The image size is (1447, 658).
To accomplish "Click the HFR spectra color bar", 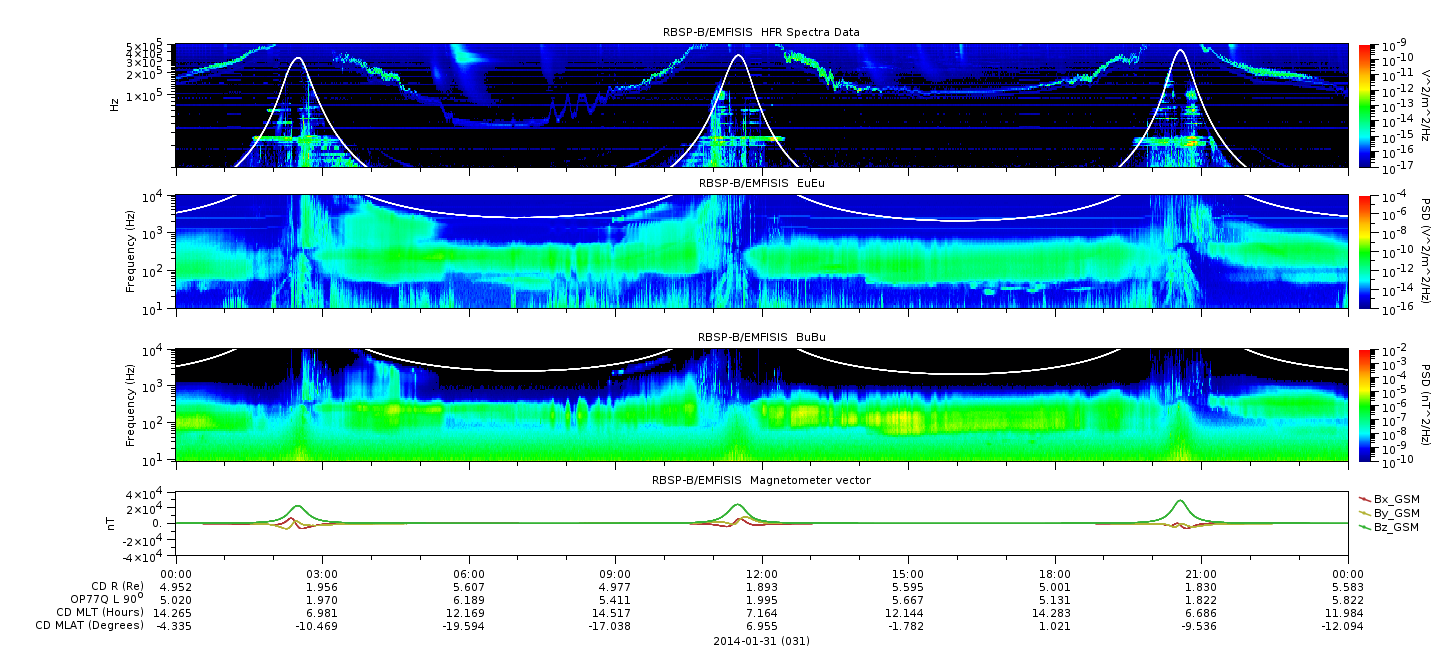I will click(1366, 105).
